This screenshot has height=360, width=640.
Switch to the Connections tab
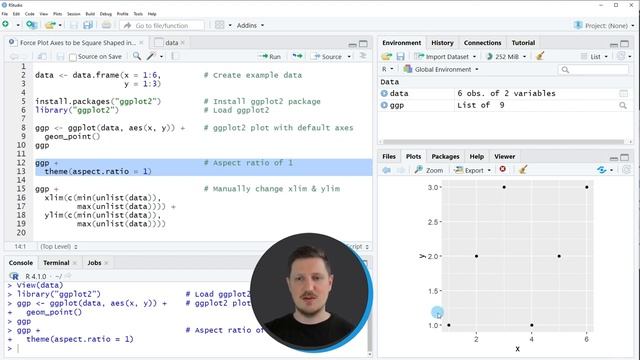(482, 42)
